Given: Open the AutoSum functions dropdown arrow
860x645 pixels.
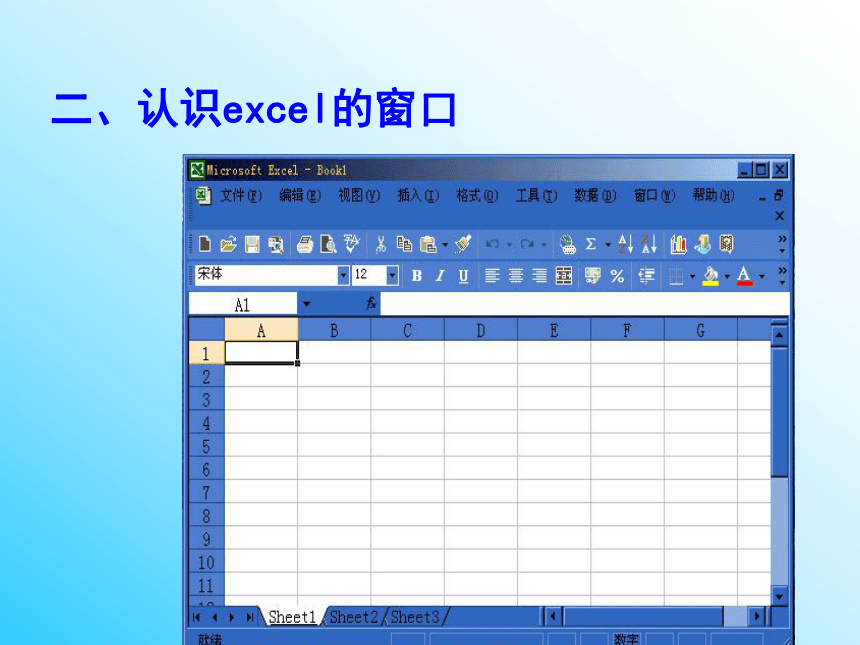Looking at the screenshot, I should coord(608,245).
